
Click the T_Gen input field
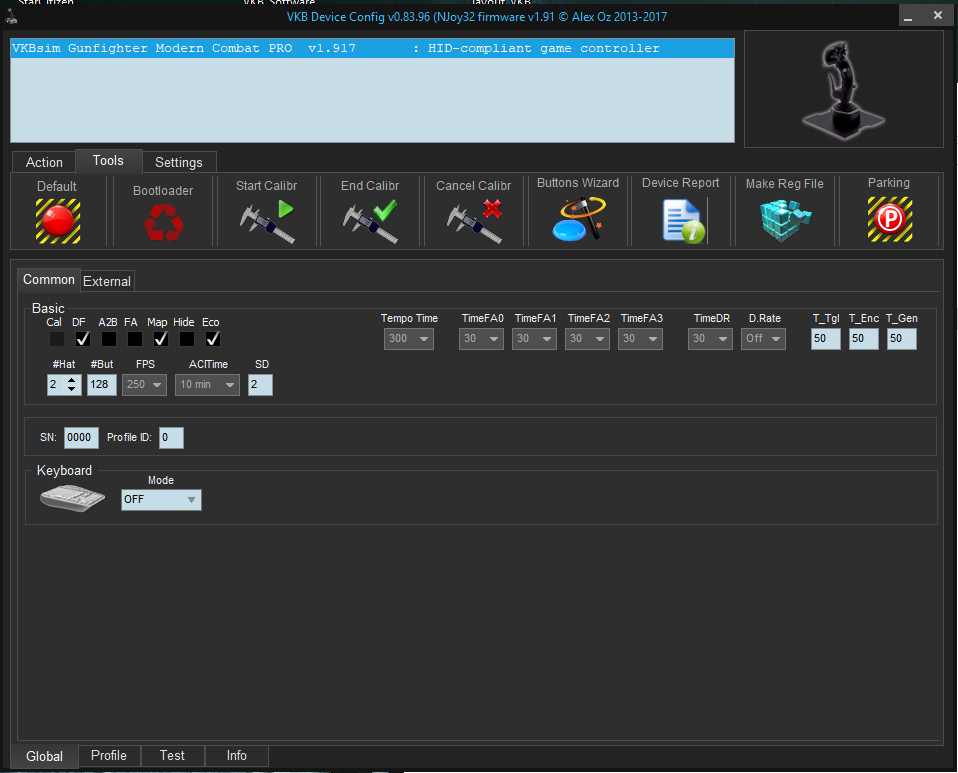pos(901,339)
